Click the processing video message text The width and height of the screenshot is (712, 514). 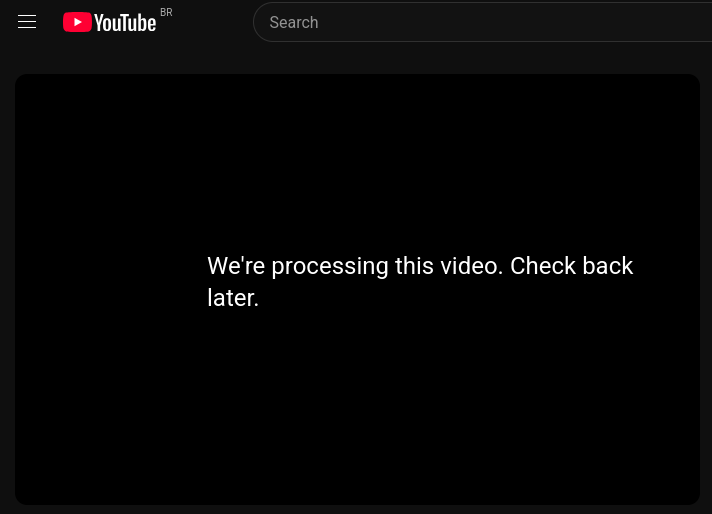(420, 282)
